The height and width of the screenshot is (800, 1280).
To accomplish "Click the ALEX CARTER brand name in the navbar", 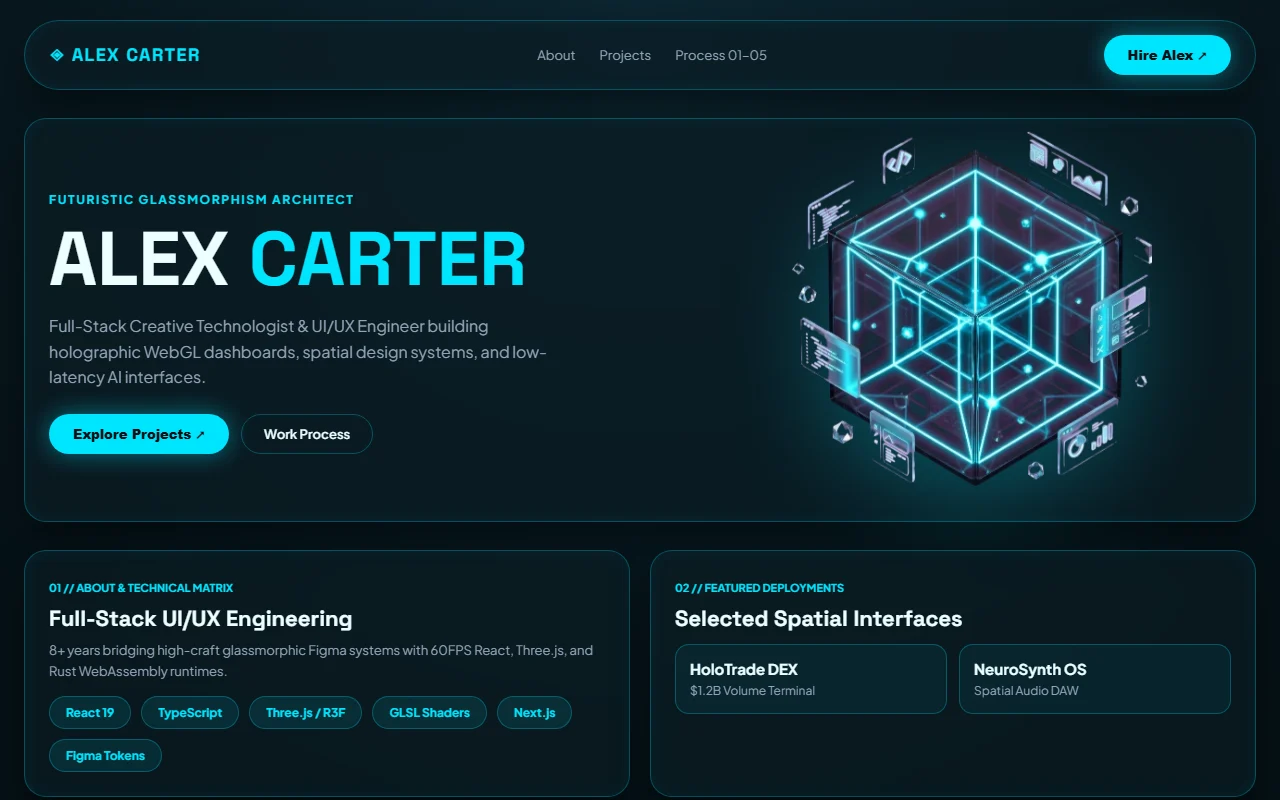I will (x=136, y=55).
